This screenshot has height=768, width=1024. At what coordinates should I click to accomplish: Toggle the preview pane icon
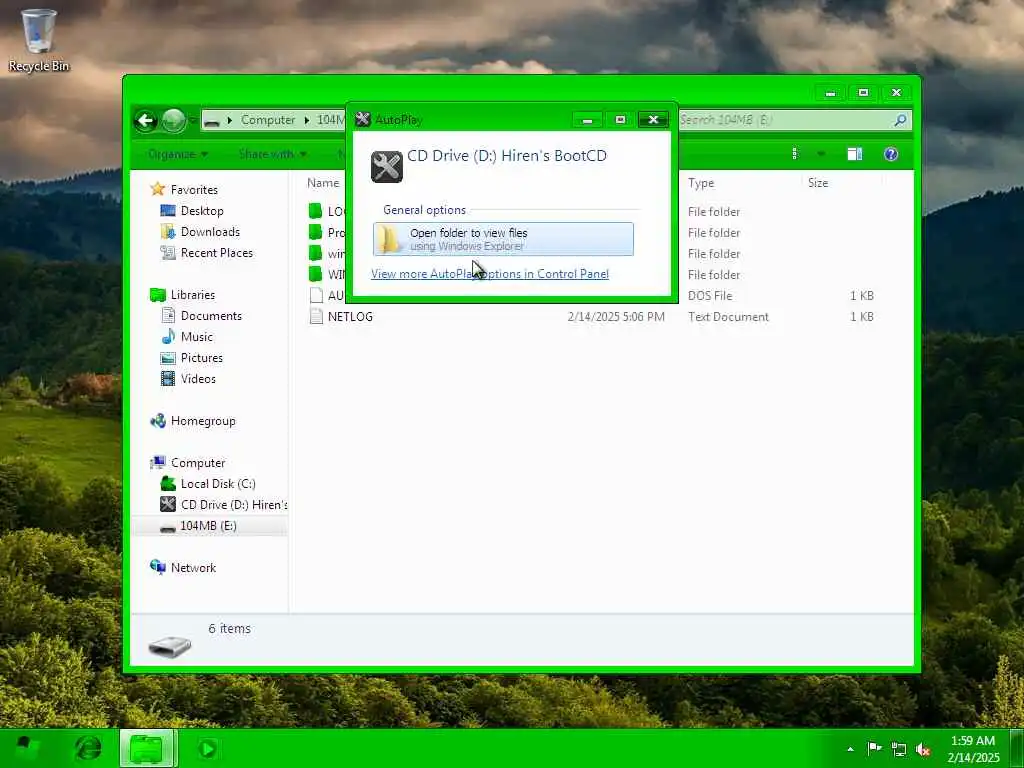click(x=855, y=154)
